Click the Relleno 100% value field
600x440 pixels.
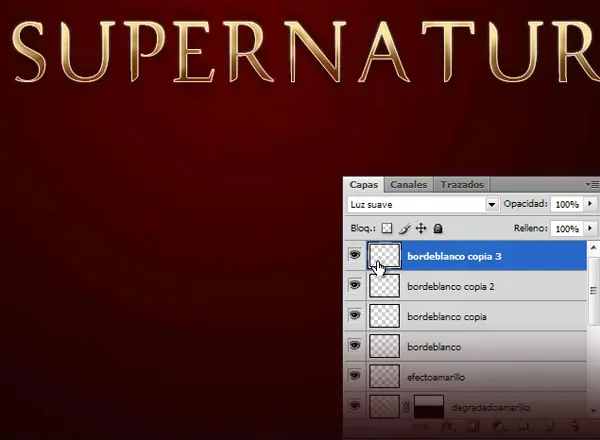(x=567, y=228)
